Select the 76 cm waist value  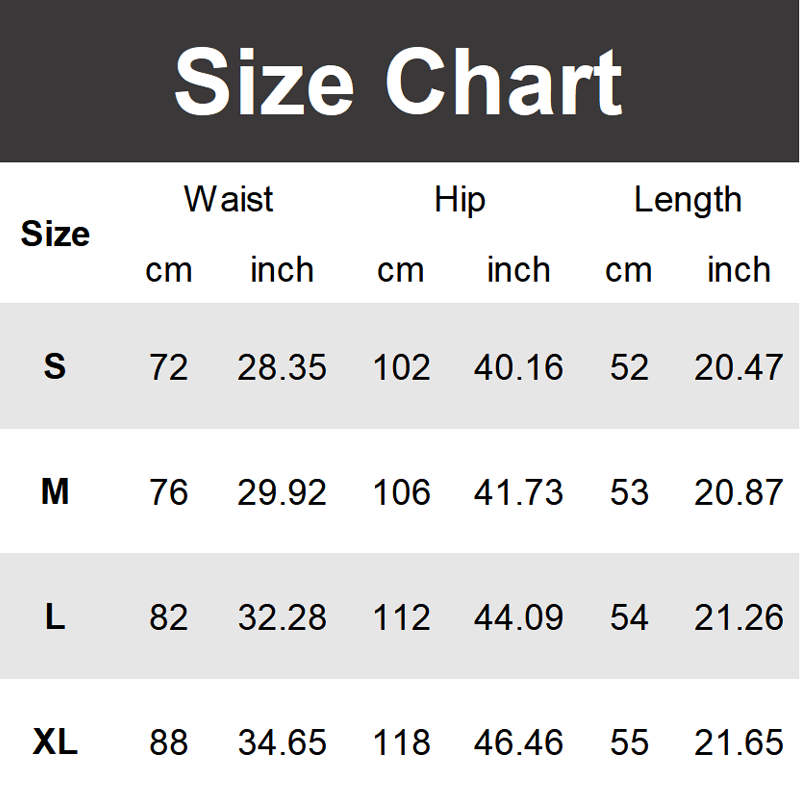click(168, 492)
